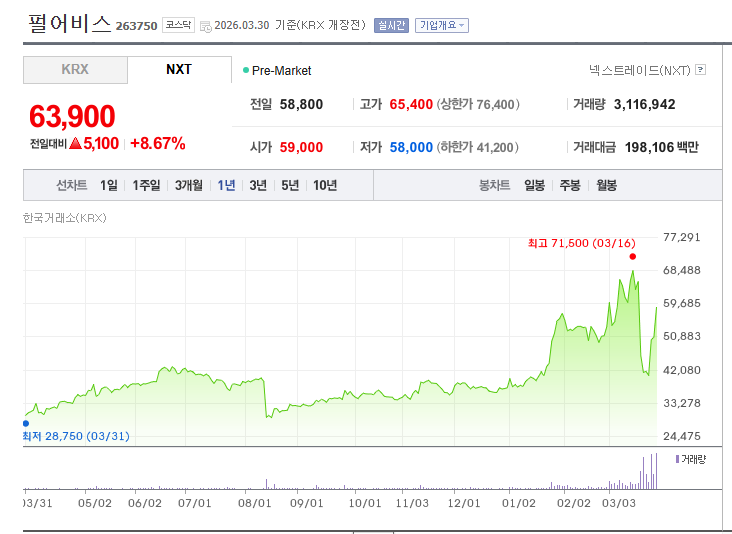This screenshot has height=534, width=732.
Task: Click the 넥스트레이드(NXT) help question icon
Action: (700, 70)
